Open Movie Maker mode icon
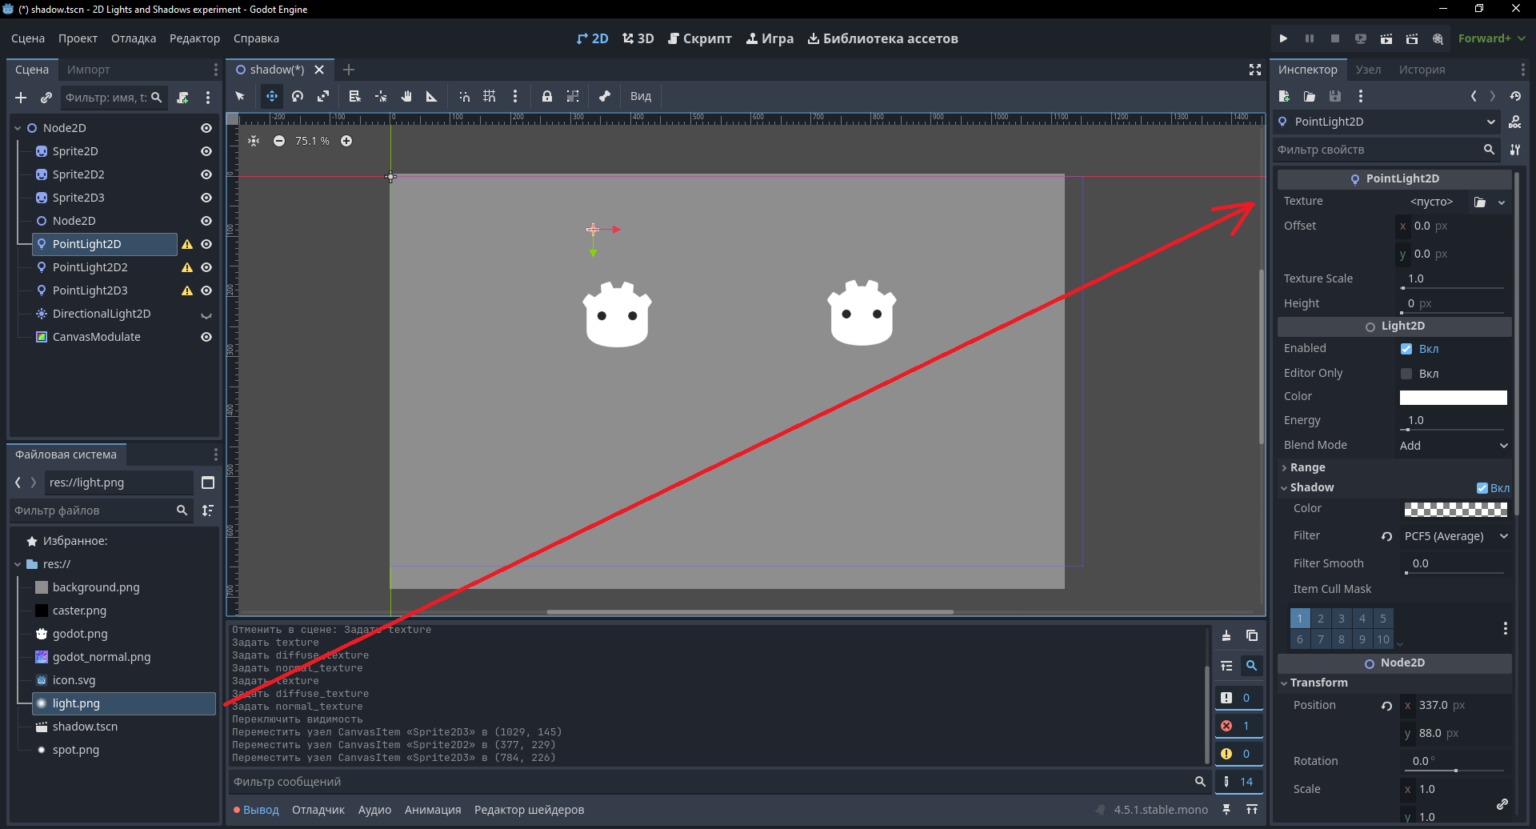1536x829 pixels. [x=1438, y=38]
